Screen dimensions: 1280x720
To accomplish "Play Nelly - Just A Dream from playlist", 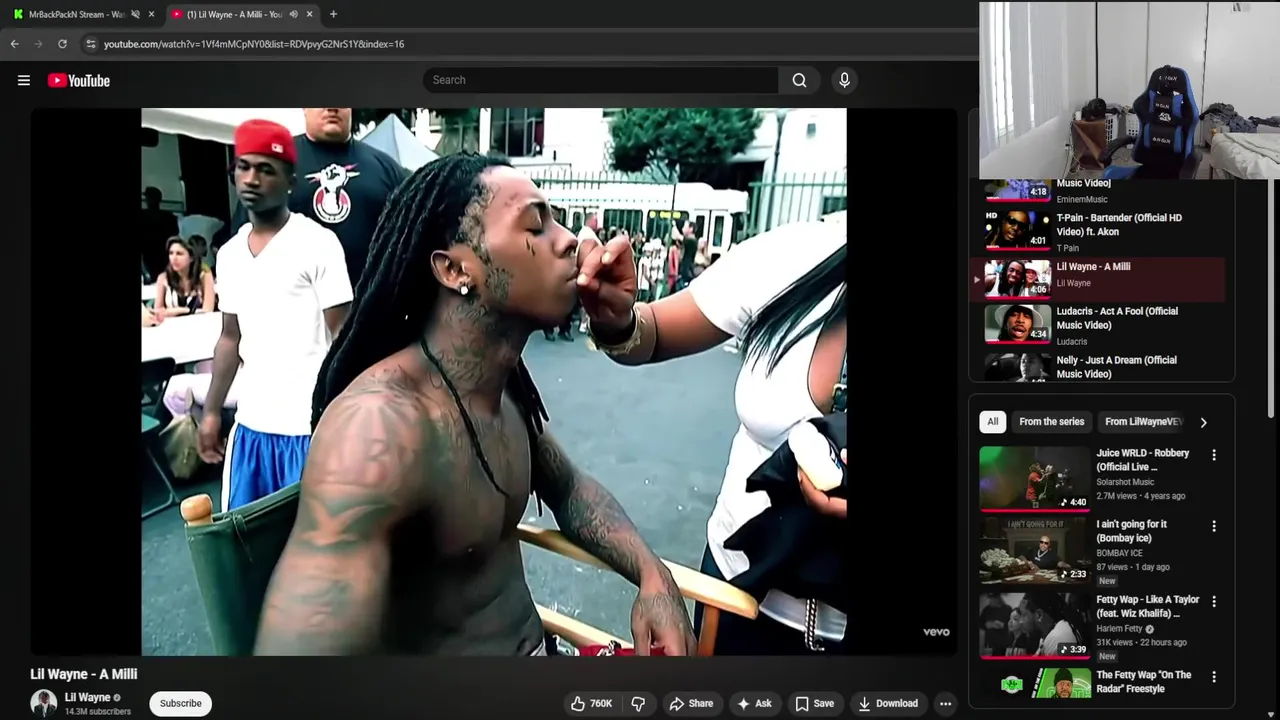I will [1100, 367].
